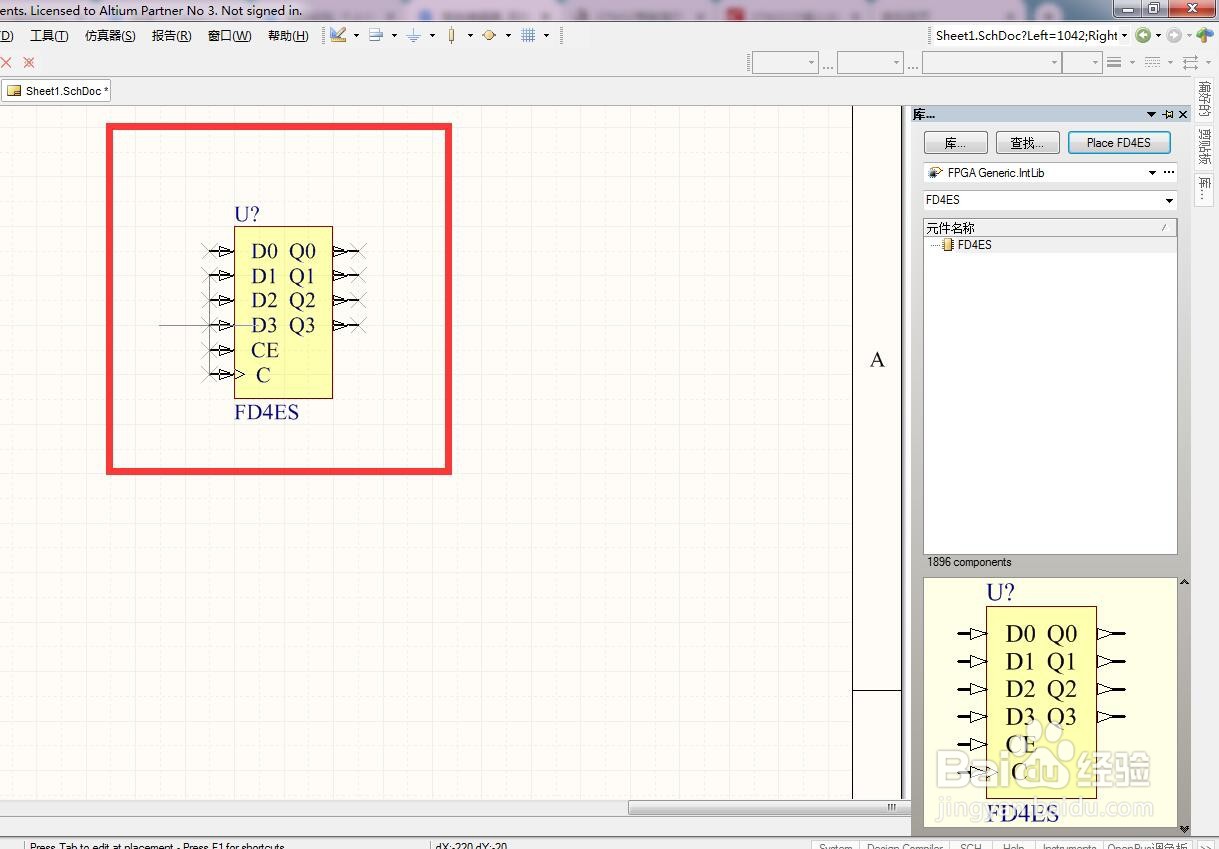This screenshot has height=849, width=1219.
Task: Click the single red X clear icon
Action: tap(6, 62)
